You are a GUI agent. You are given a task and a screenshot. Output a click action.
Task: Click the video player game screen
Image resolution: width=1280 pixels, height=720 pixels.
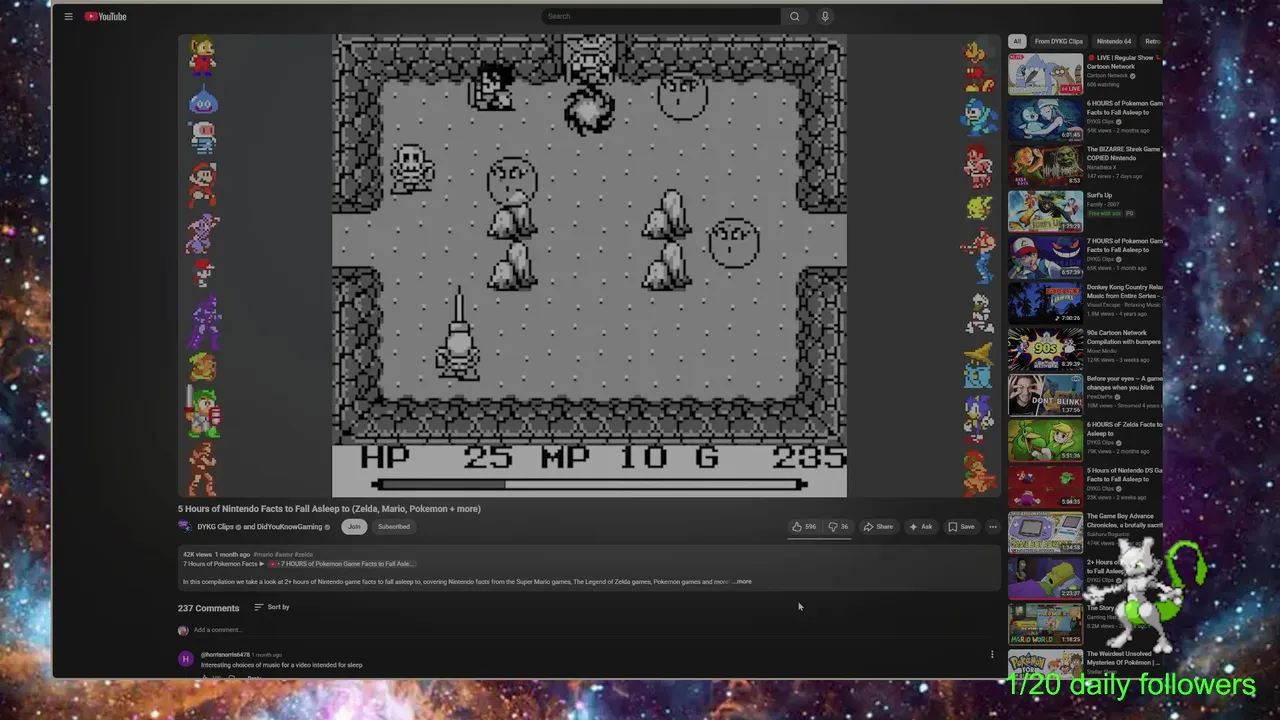coord(589,265)
